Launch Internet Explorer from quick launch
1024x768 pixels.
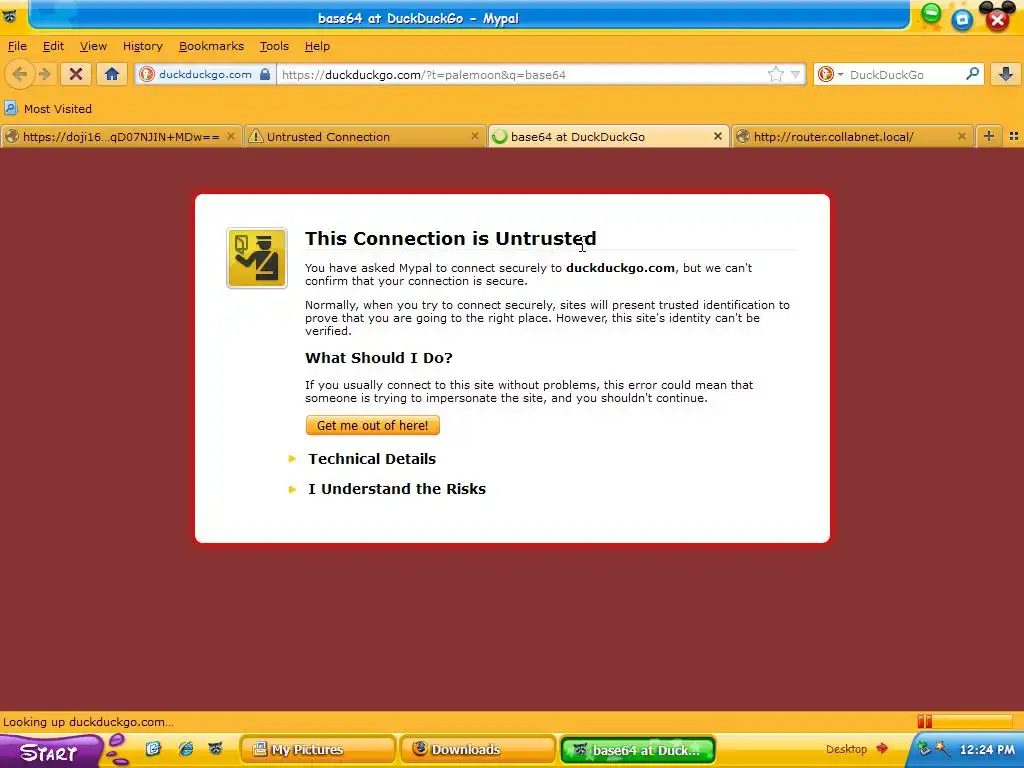coord(185,749)
